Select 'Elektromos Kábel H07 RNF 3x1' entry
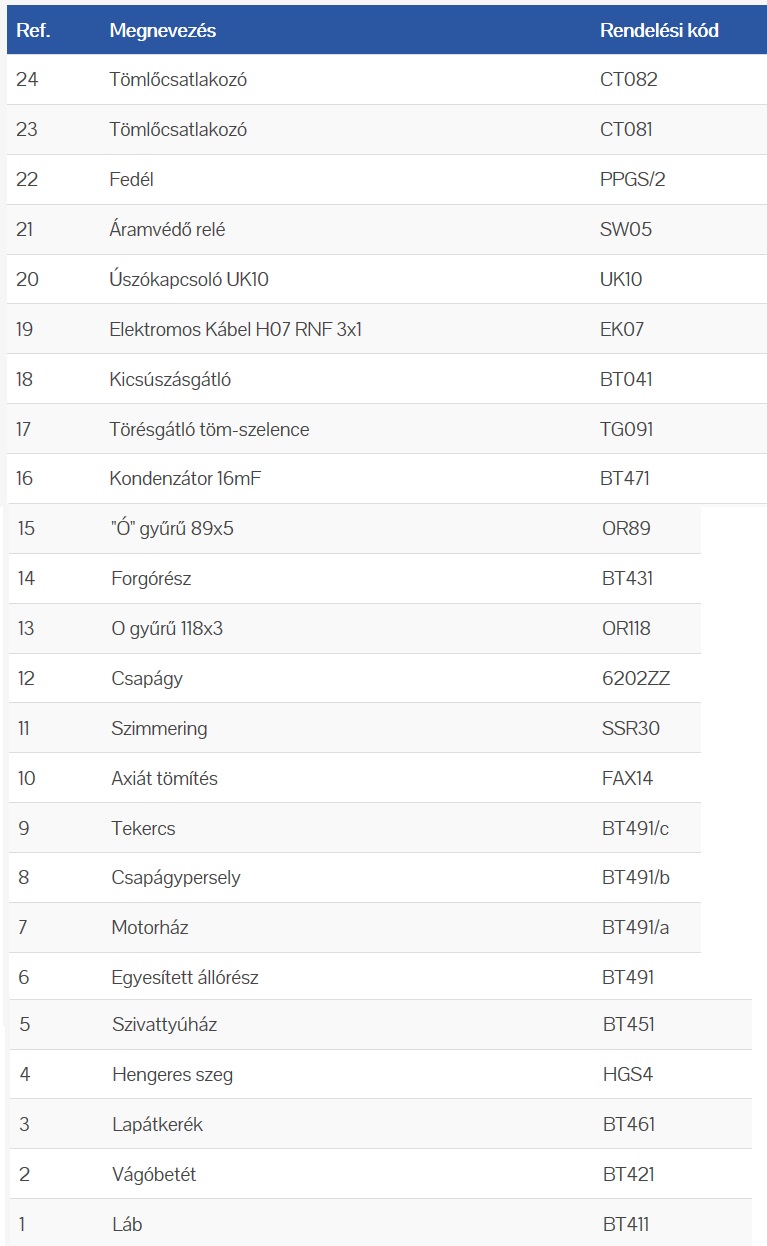This screenshot has width=767, height=1246. pyautogui.click(x=235, y=329)
